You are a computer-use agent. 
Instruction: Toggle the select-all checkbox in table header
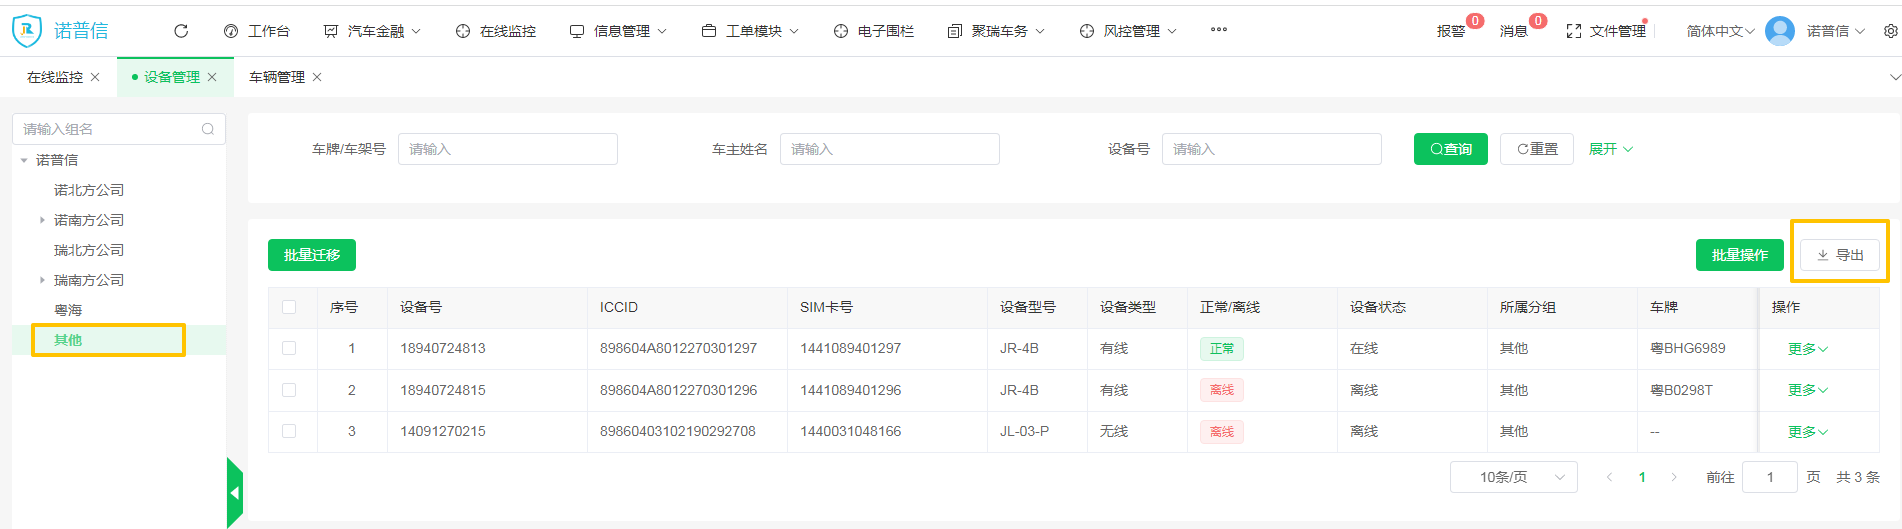tap(289, 307)
